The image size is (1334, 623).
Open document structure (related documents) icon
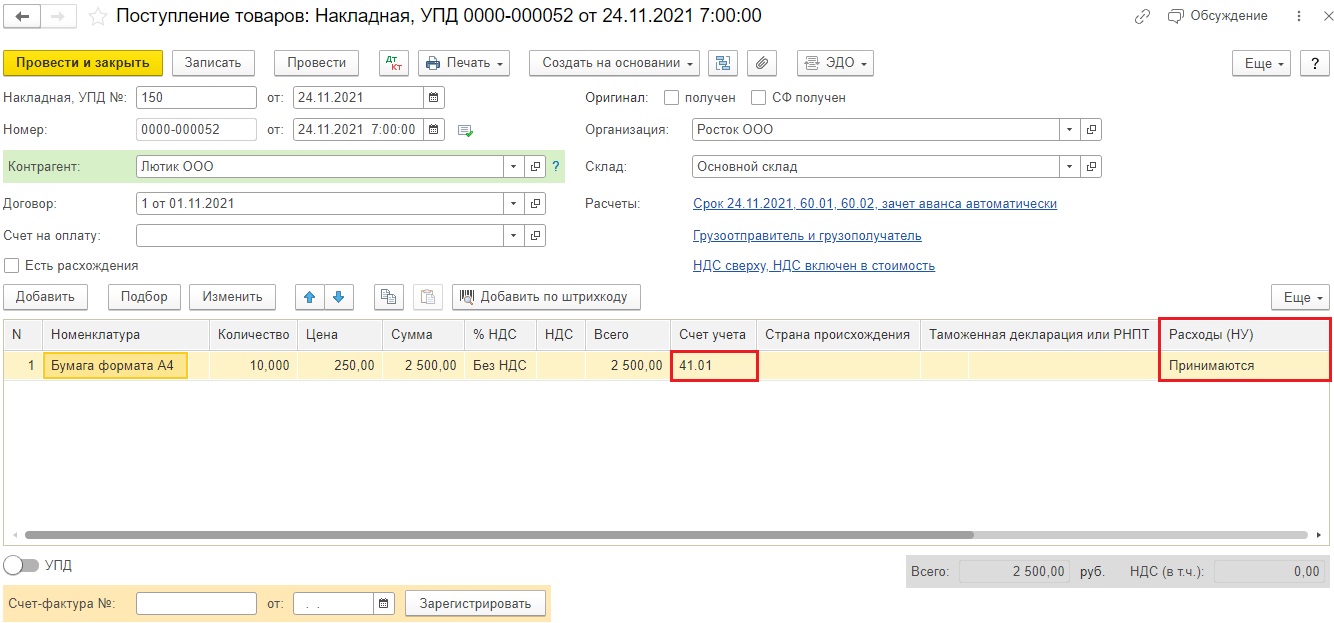(x=723, y=63)
